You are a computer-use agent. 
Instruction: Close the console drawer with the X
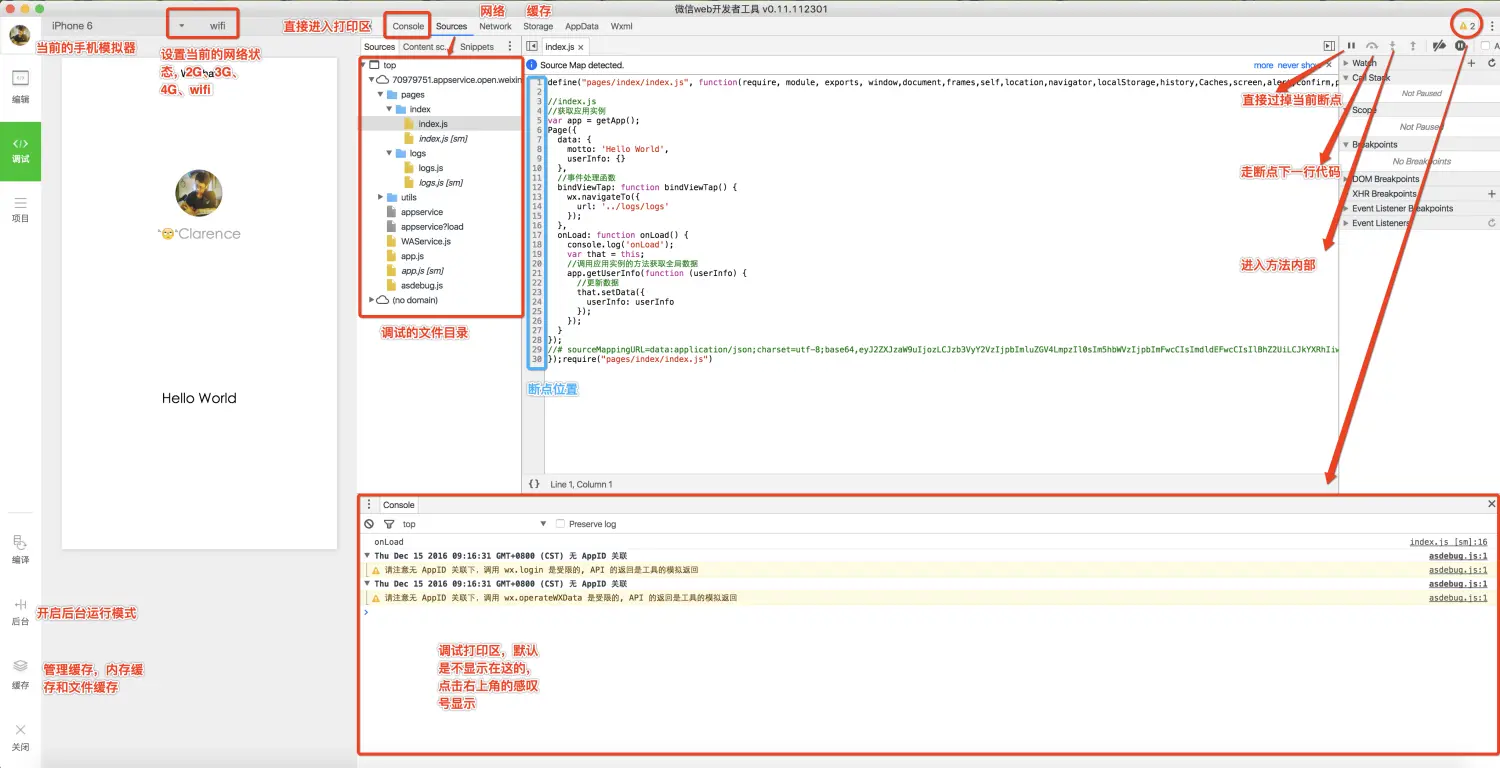1492,504
